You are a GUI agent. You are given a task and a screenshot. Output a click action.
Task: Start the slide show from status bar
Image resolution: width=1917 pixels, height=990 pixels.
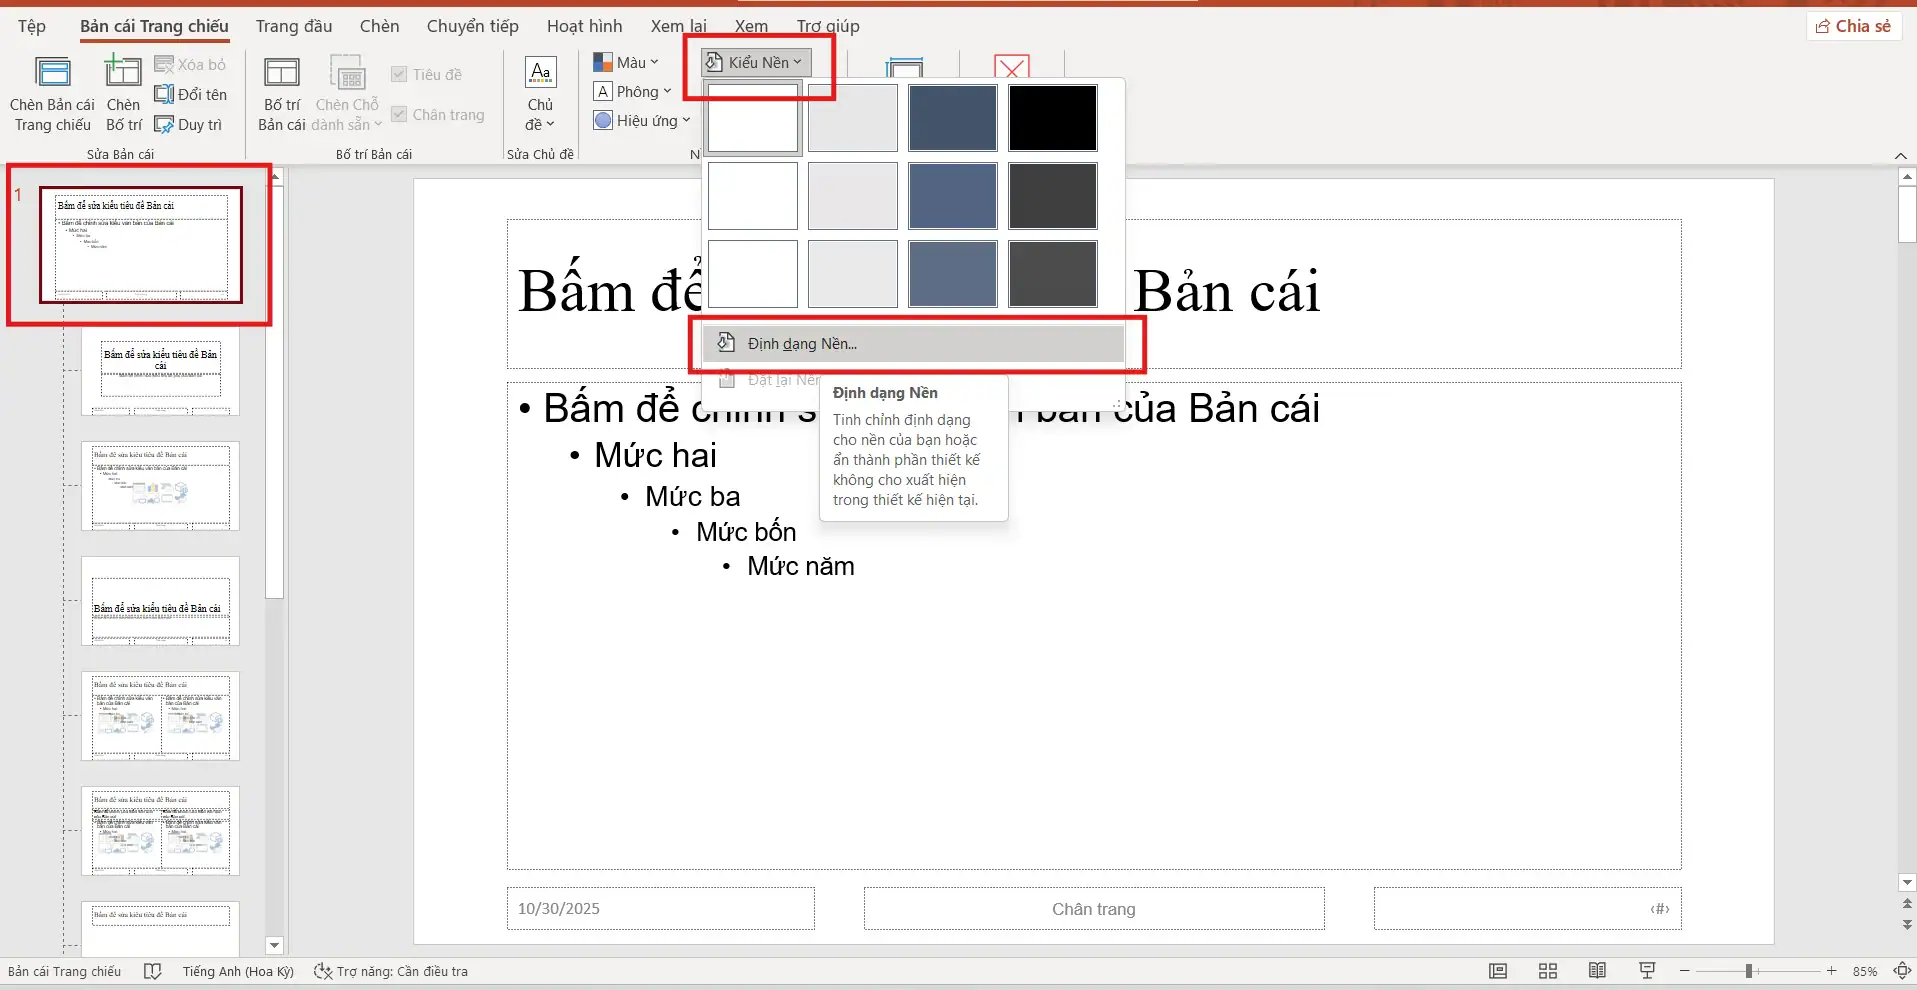click(x=1646, y=970)
